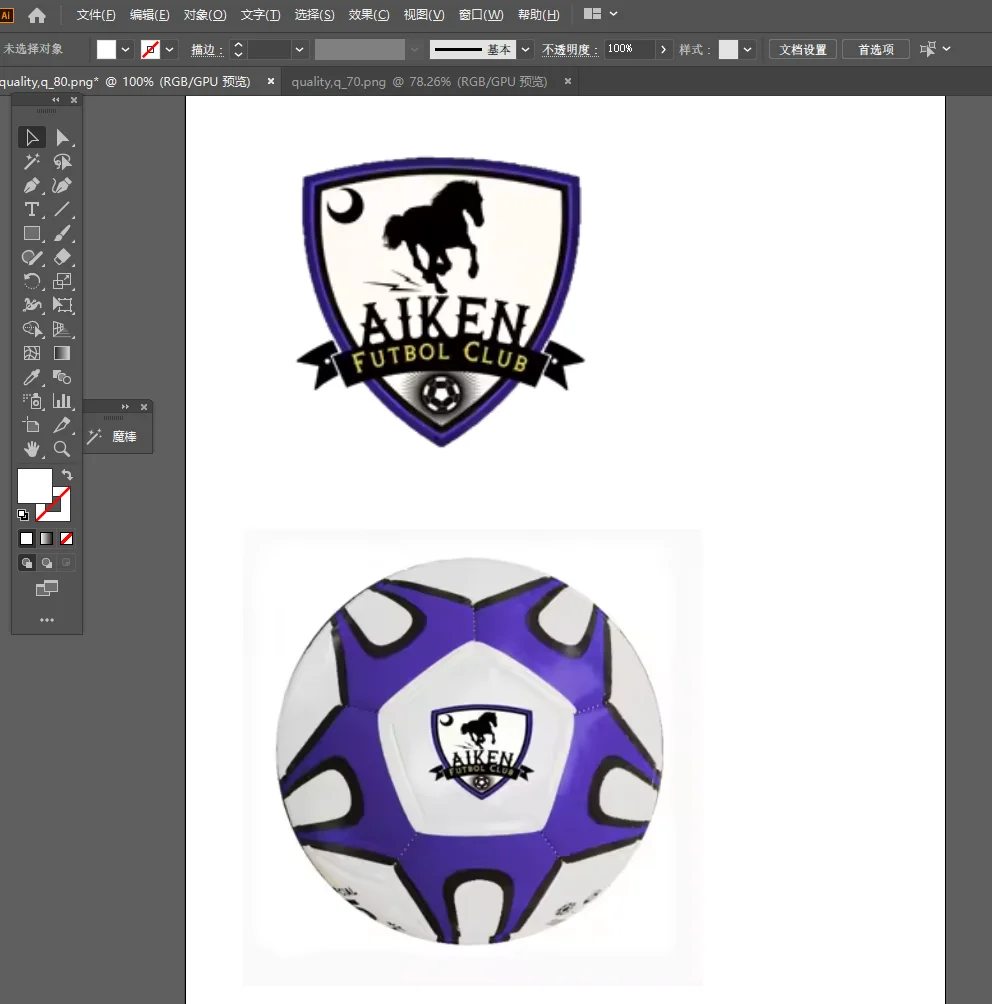Step the stroke weight up/down arrows
Image resolution: width=992 pixels, height=1004 pixels.
click(238, 49)
